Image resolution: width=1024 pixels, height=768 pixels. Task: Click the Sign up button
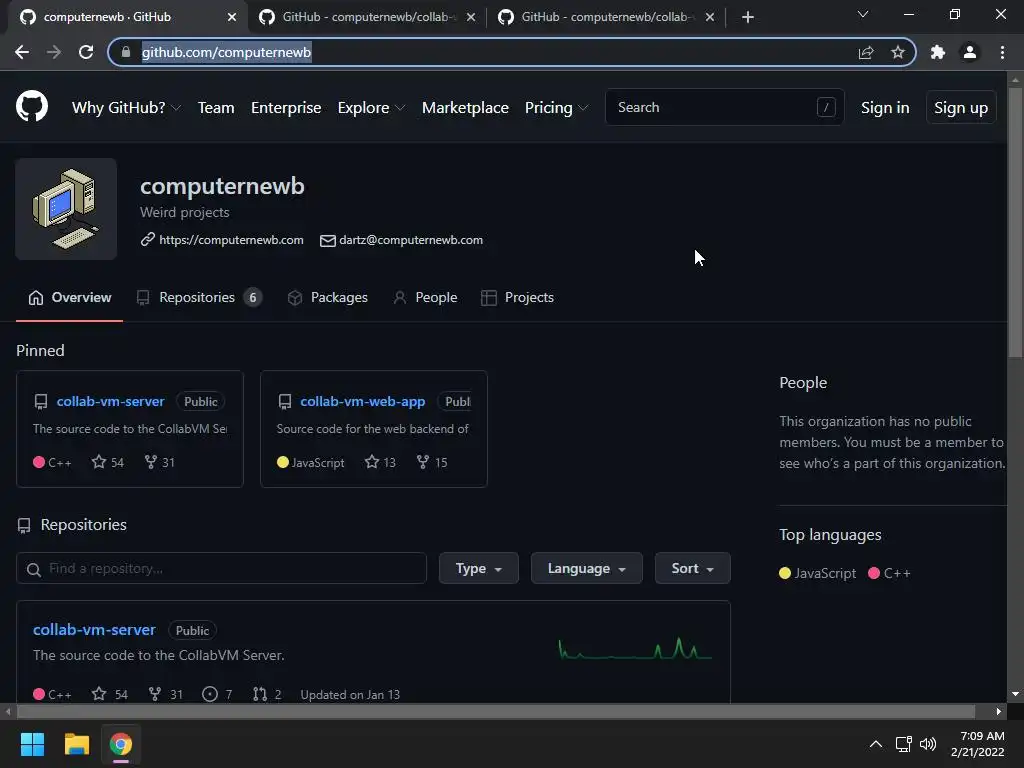coord(961,108)
